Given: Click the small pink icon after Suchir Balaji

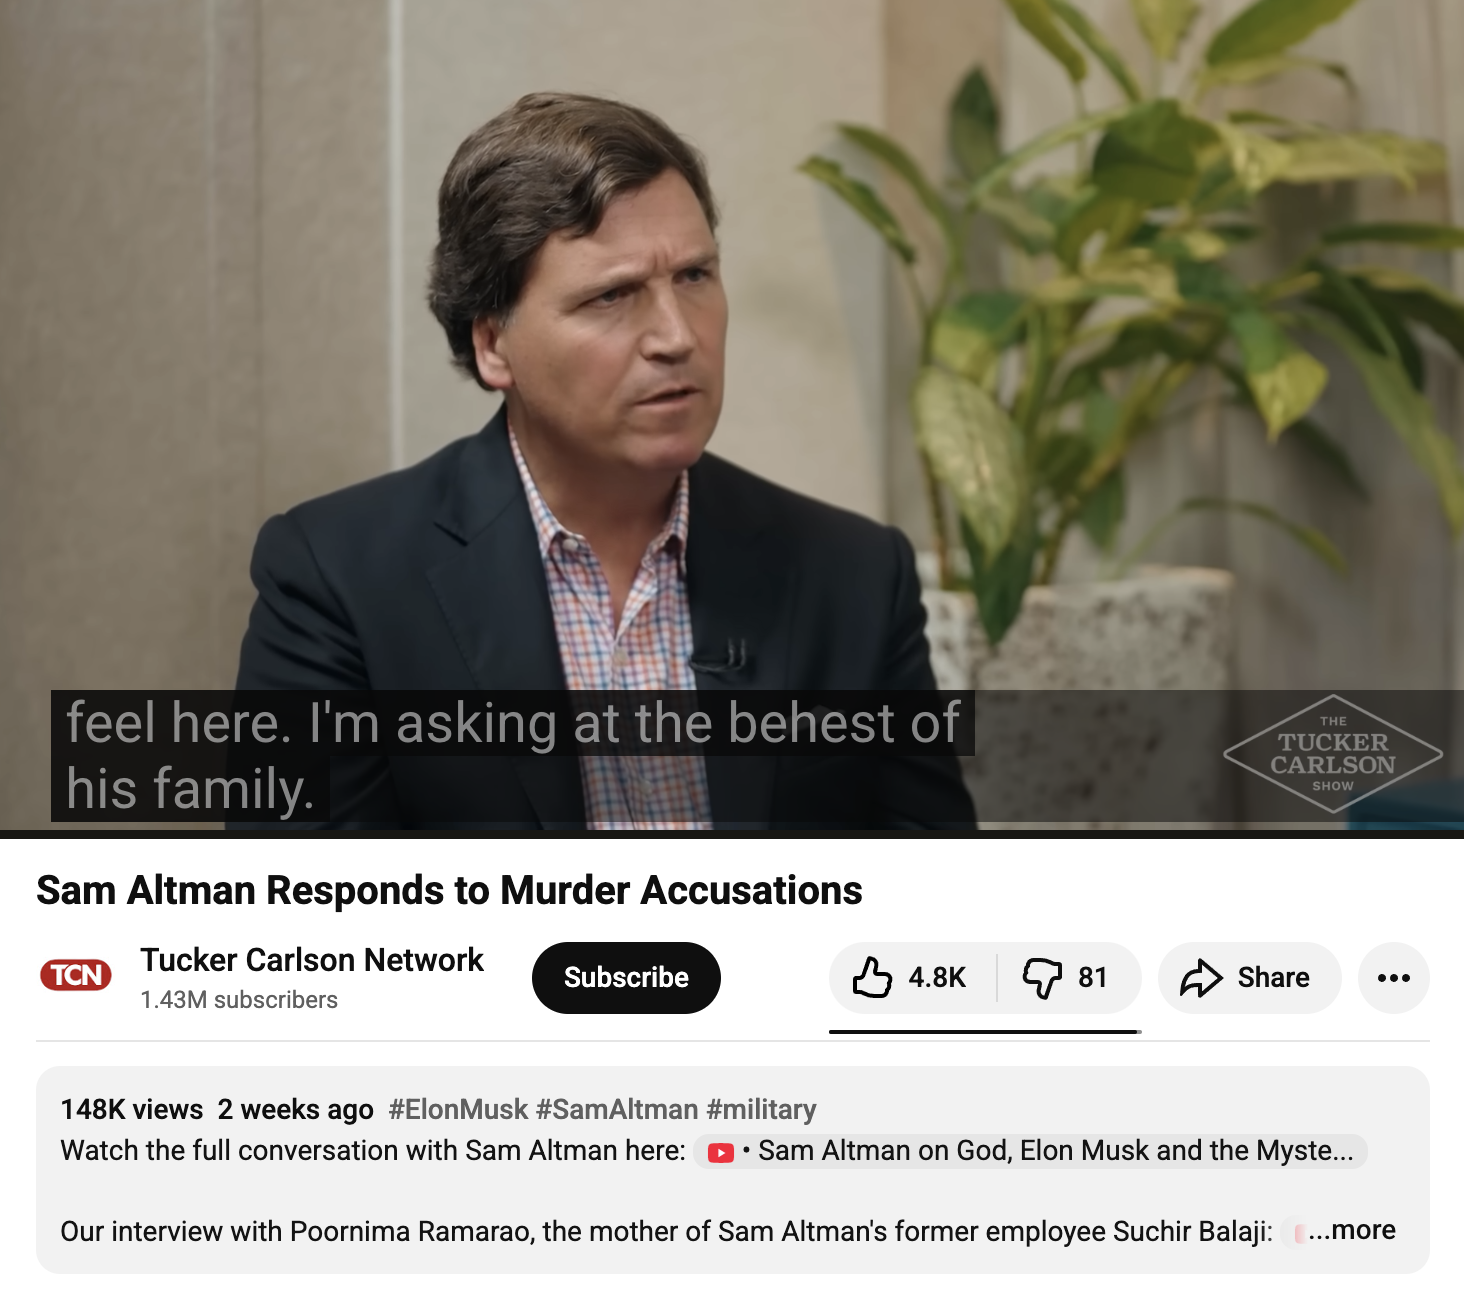Looking at the screenshot, I should [x=1299, y=1233].
